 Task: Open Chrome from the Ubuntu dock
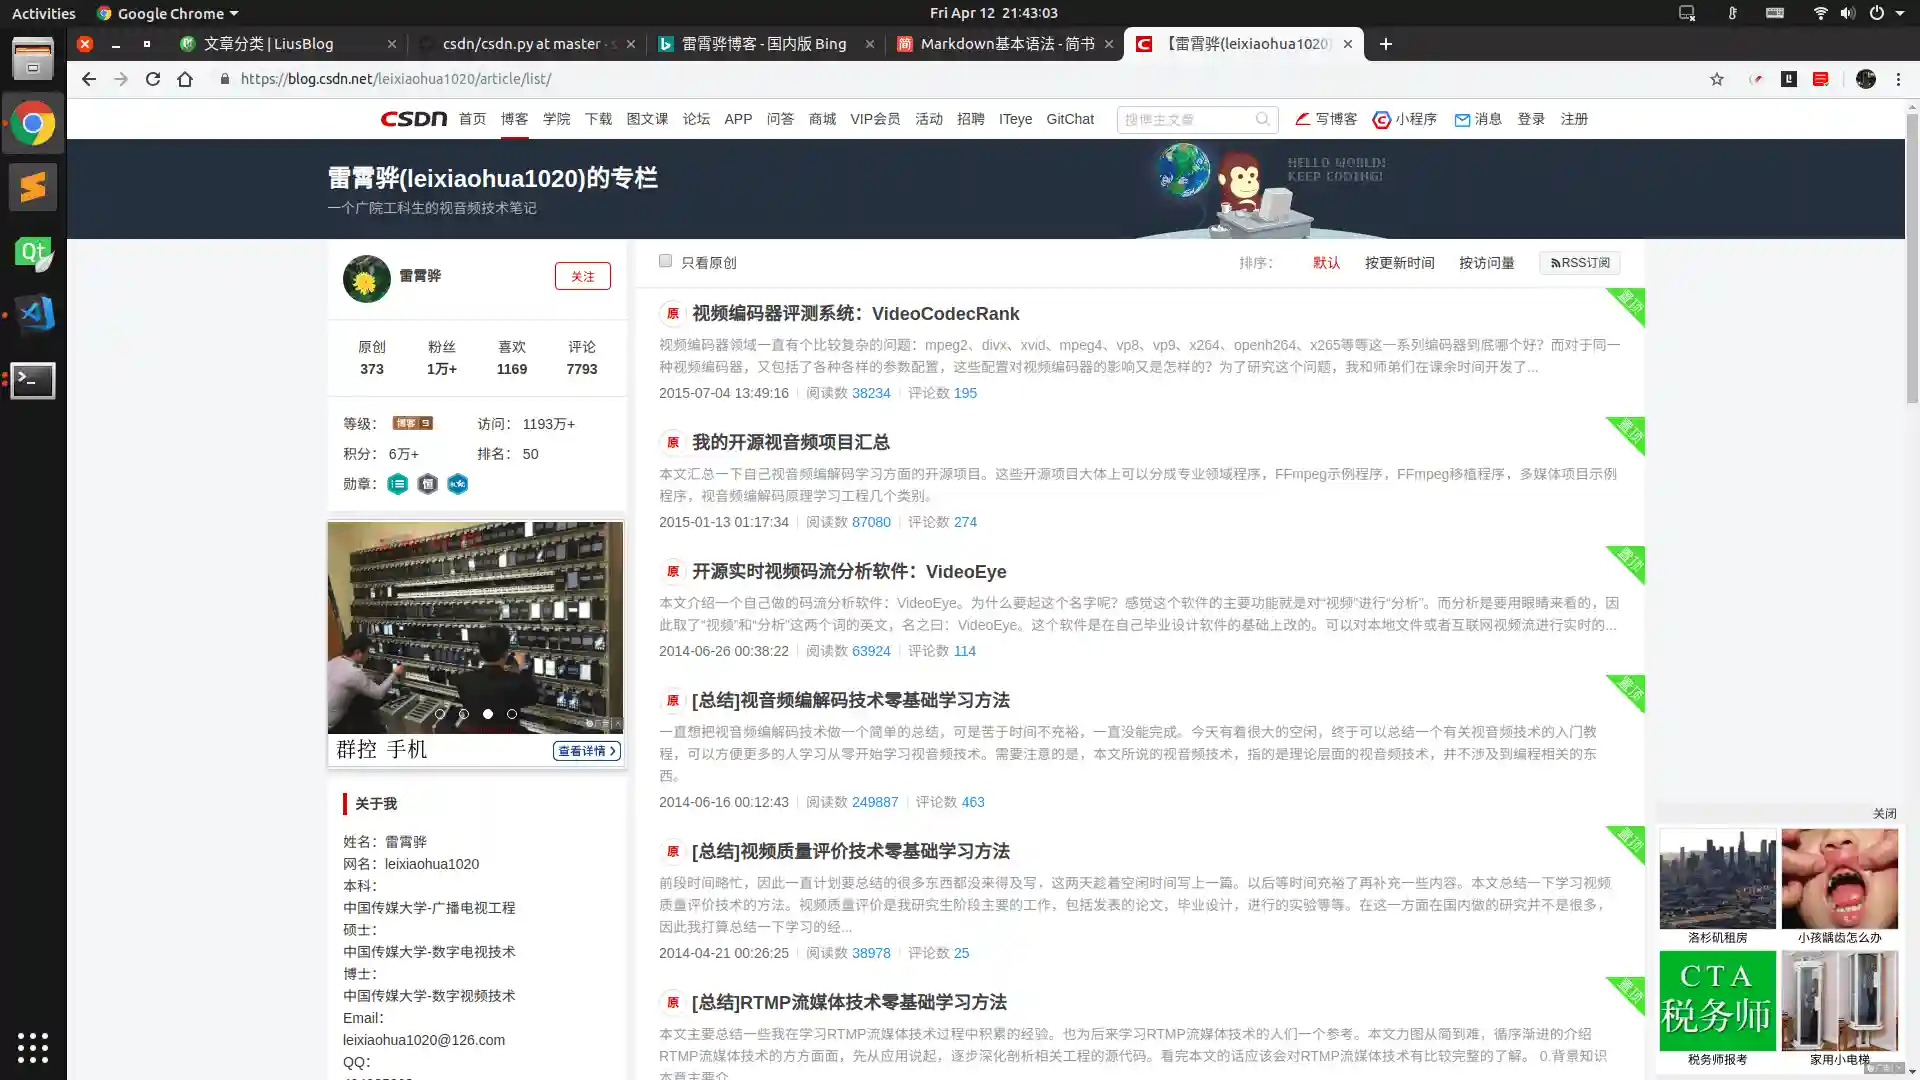(33, 124)
